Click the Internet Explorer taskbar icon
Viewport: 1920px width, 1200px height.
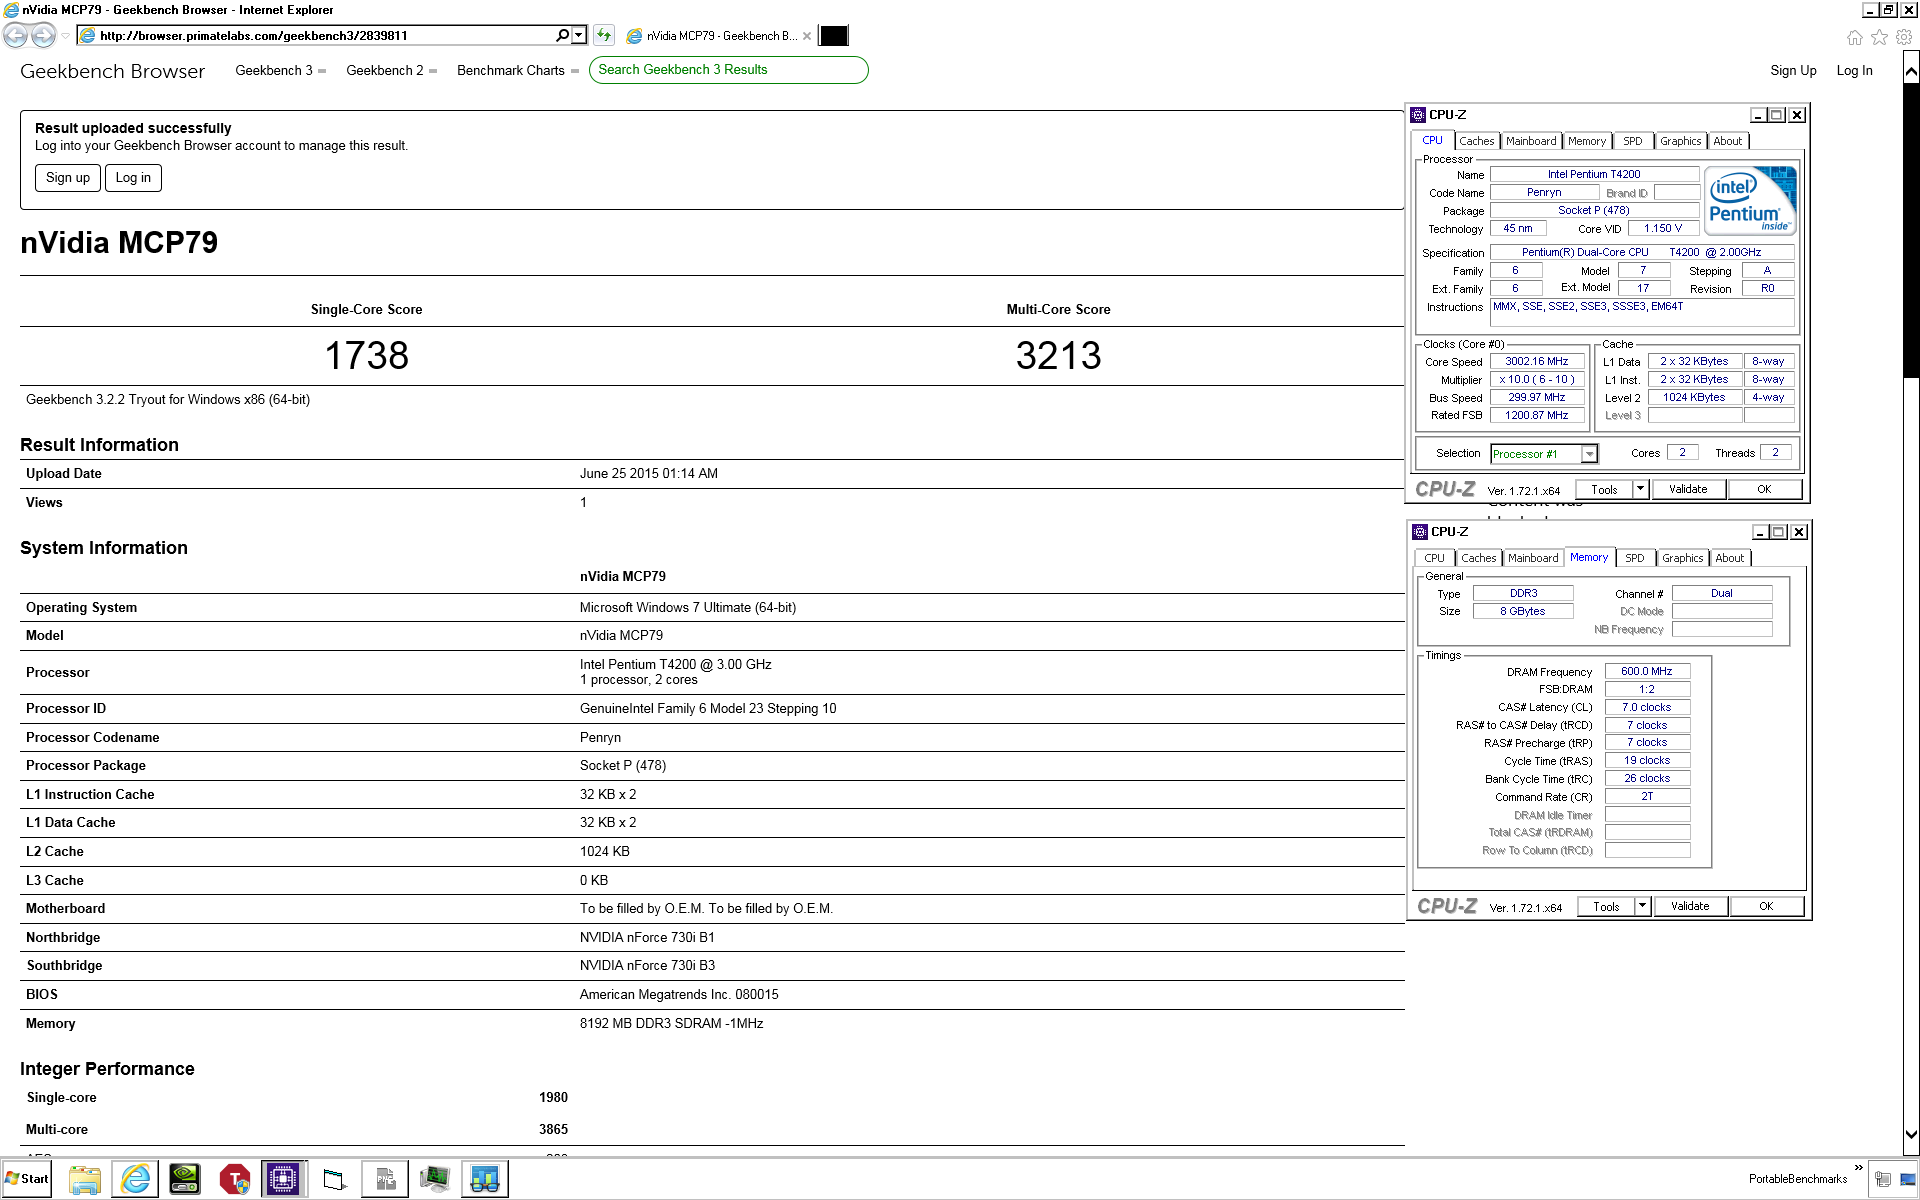click(x=135, y=1180)
